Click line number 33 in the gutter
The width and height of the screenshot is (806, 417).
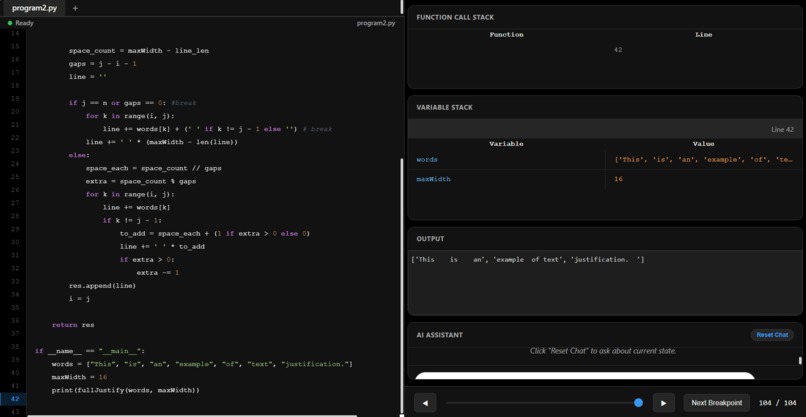[x=14, y=281]
